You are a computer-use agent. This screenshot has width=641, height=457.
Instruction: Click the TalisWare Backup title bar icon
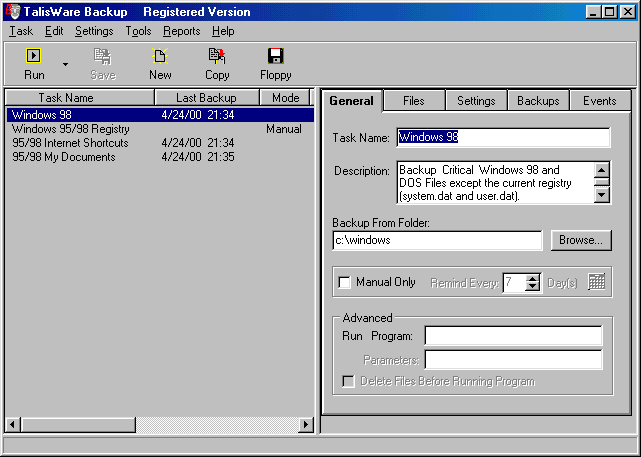(x=13, y=11)
